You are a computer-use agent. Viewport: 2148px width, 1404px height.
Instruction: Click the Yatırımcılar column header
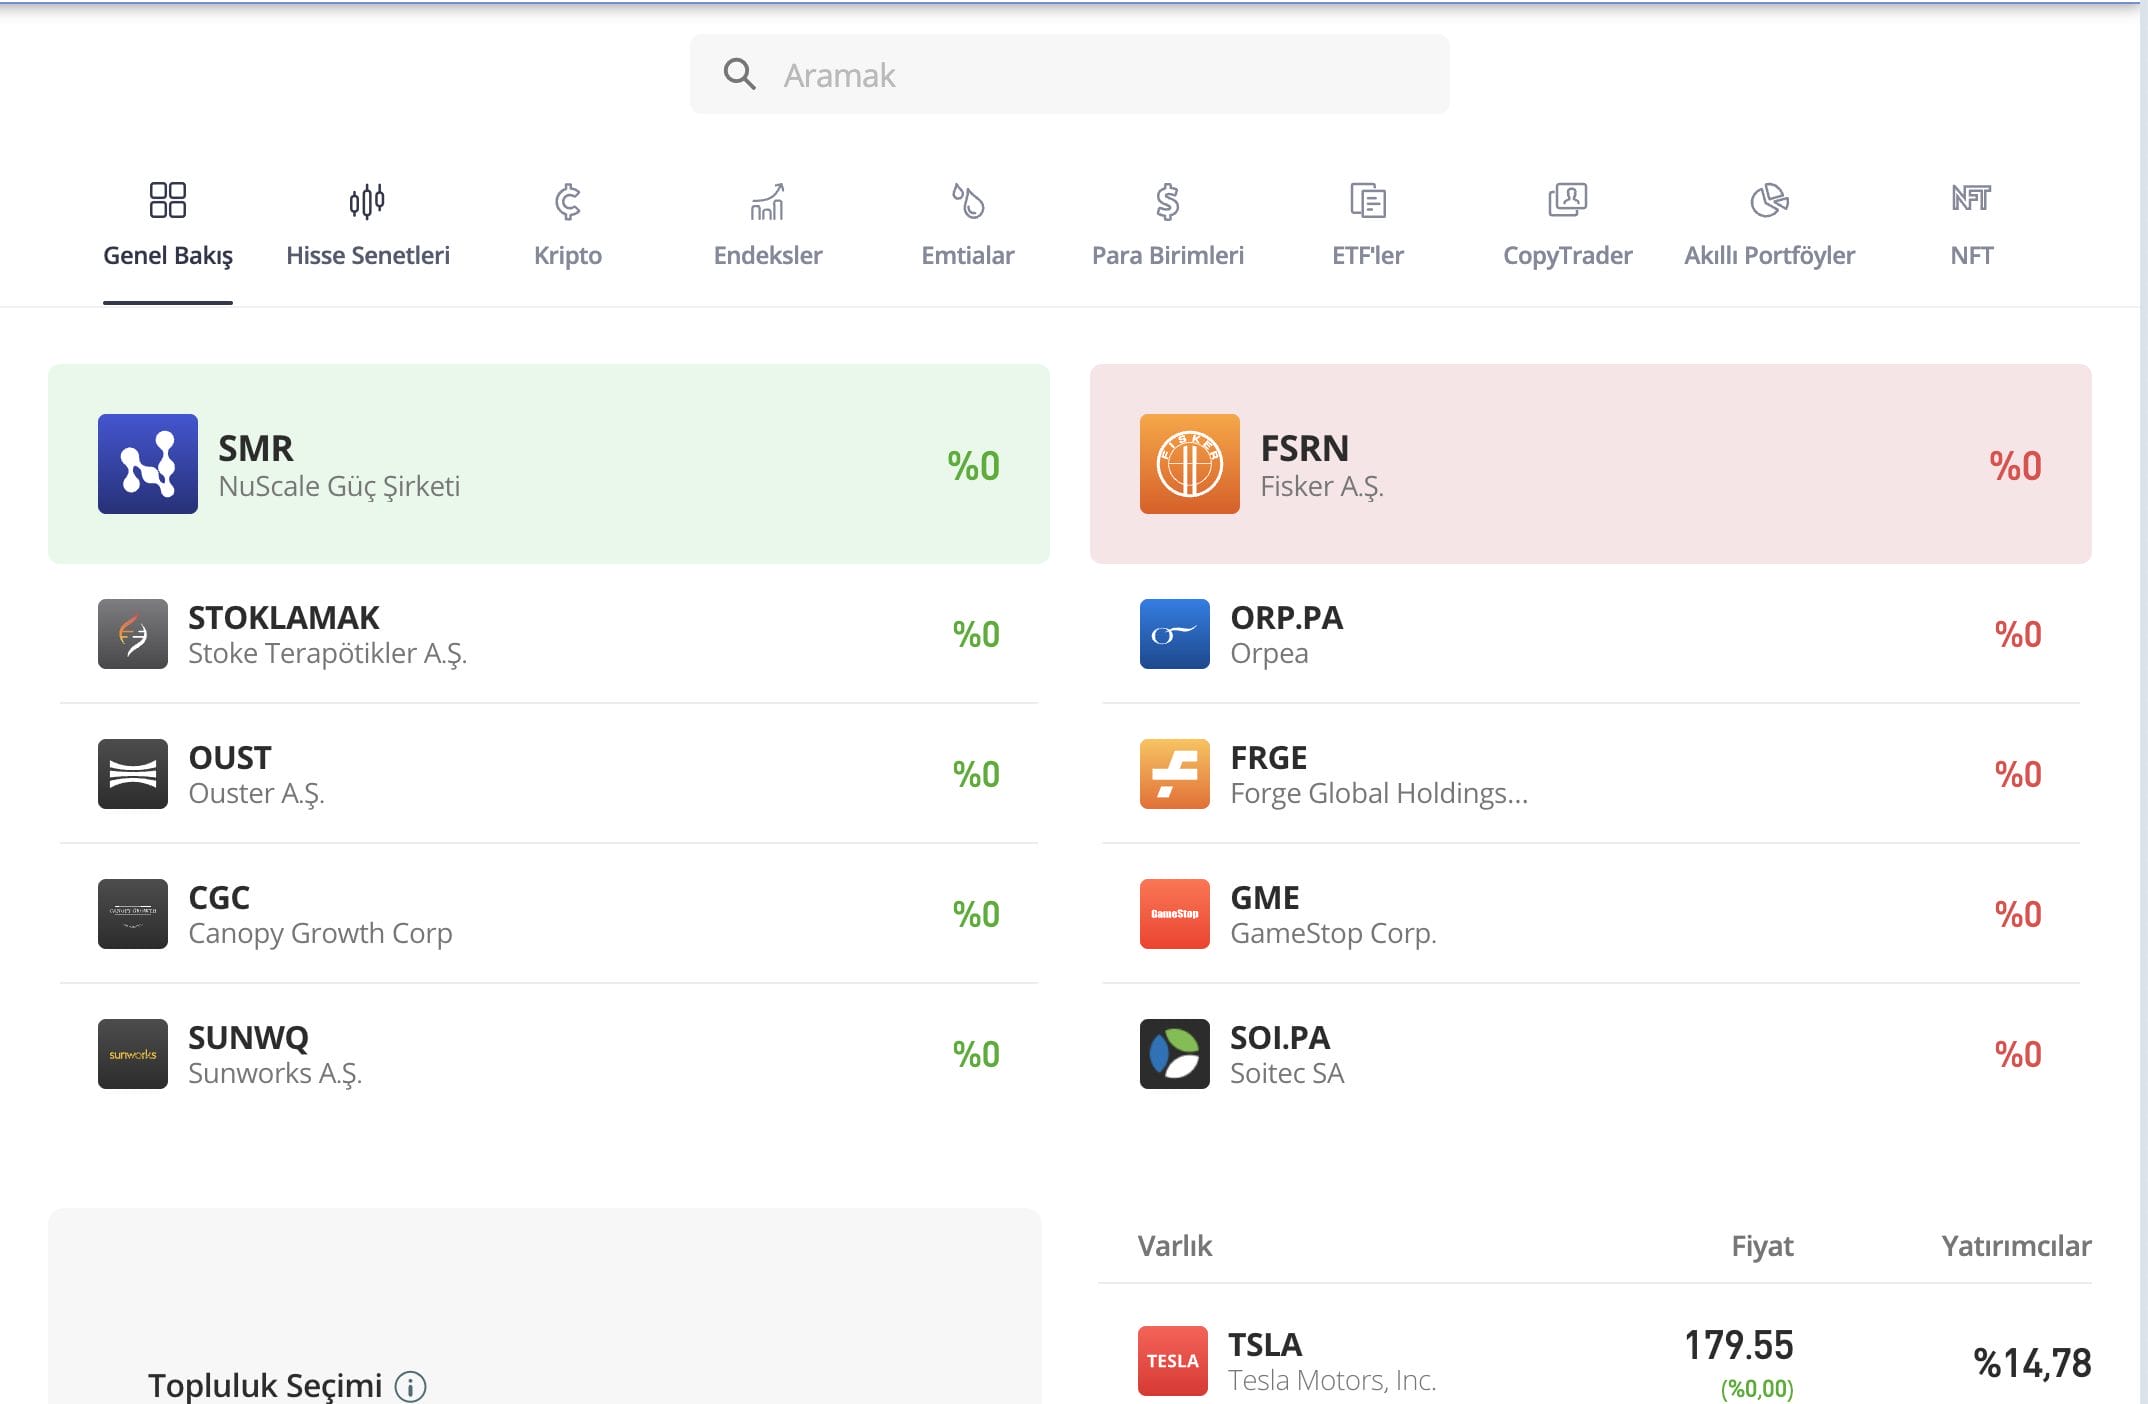tap(2017, 1246)
